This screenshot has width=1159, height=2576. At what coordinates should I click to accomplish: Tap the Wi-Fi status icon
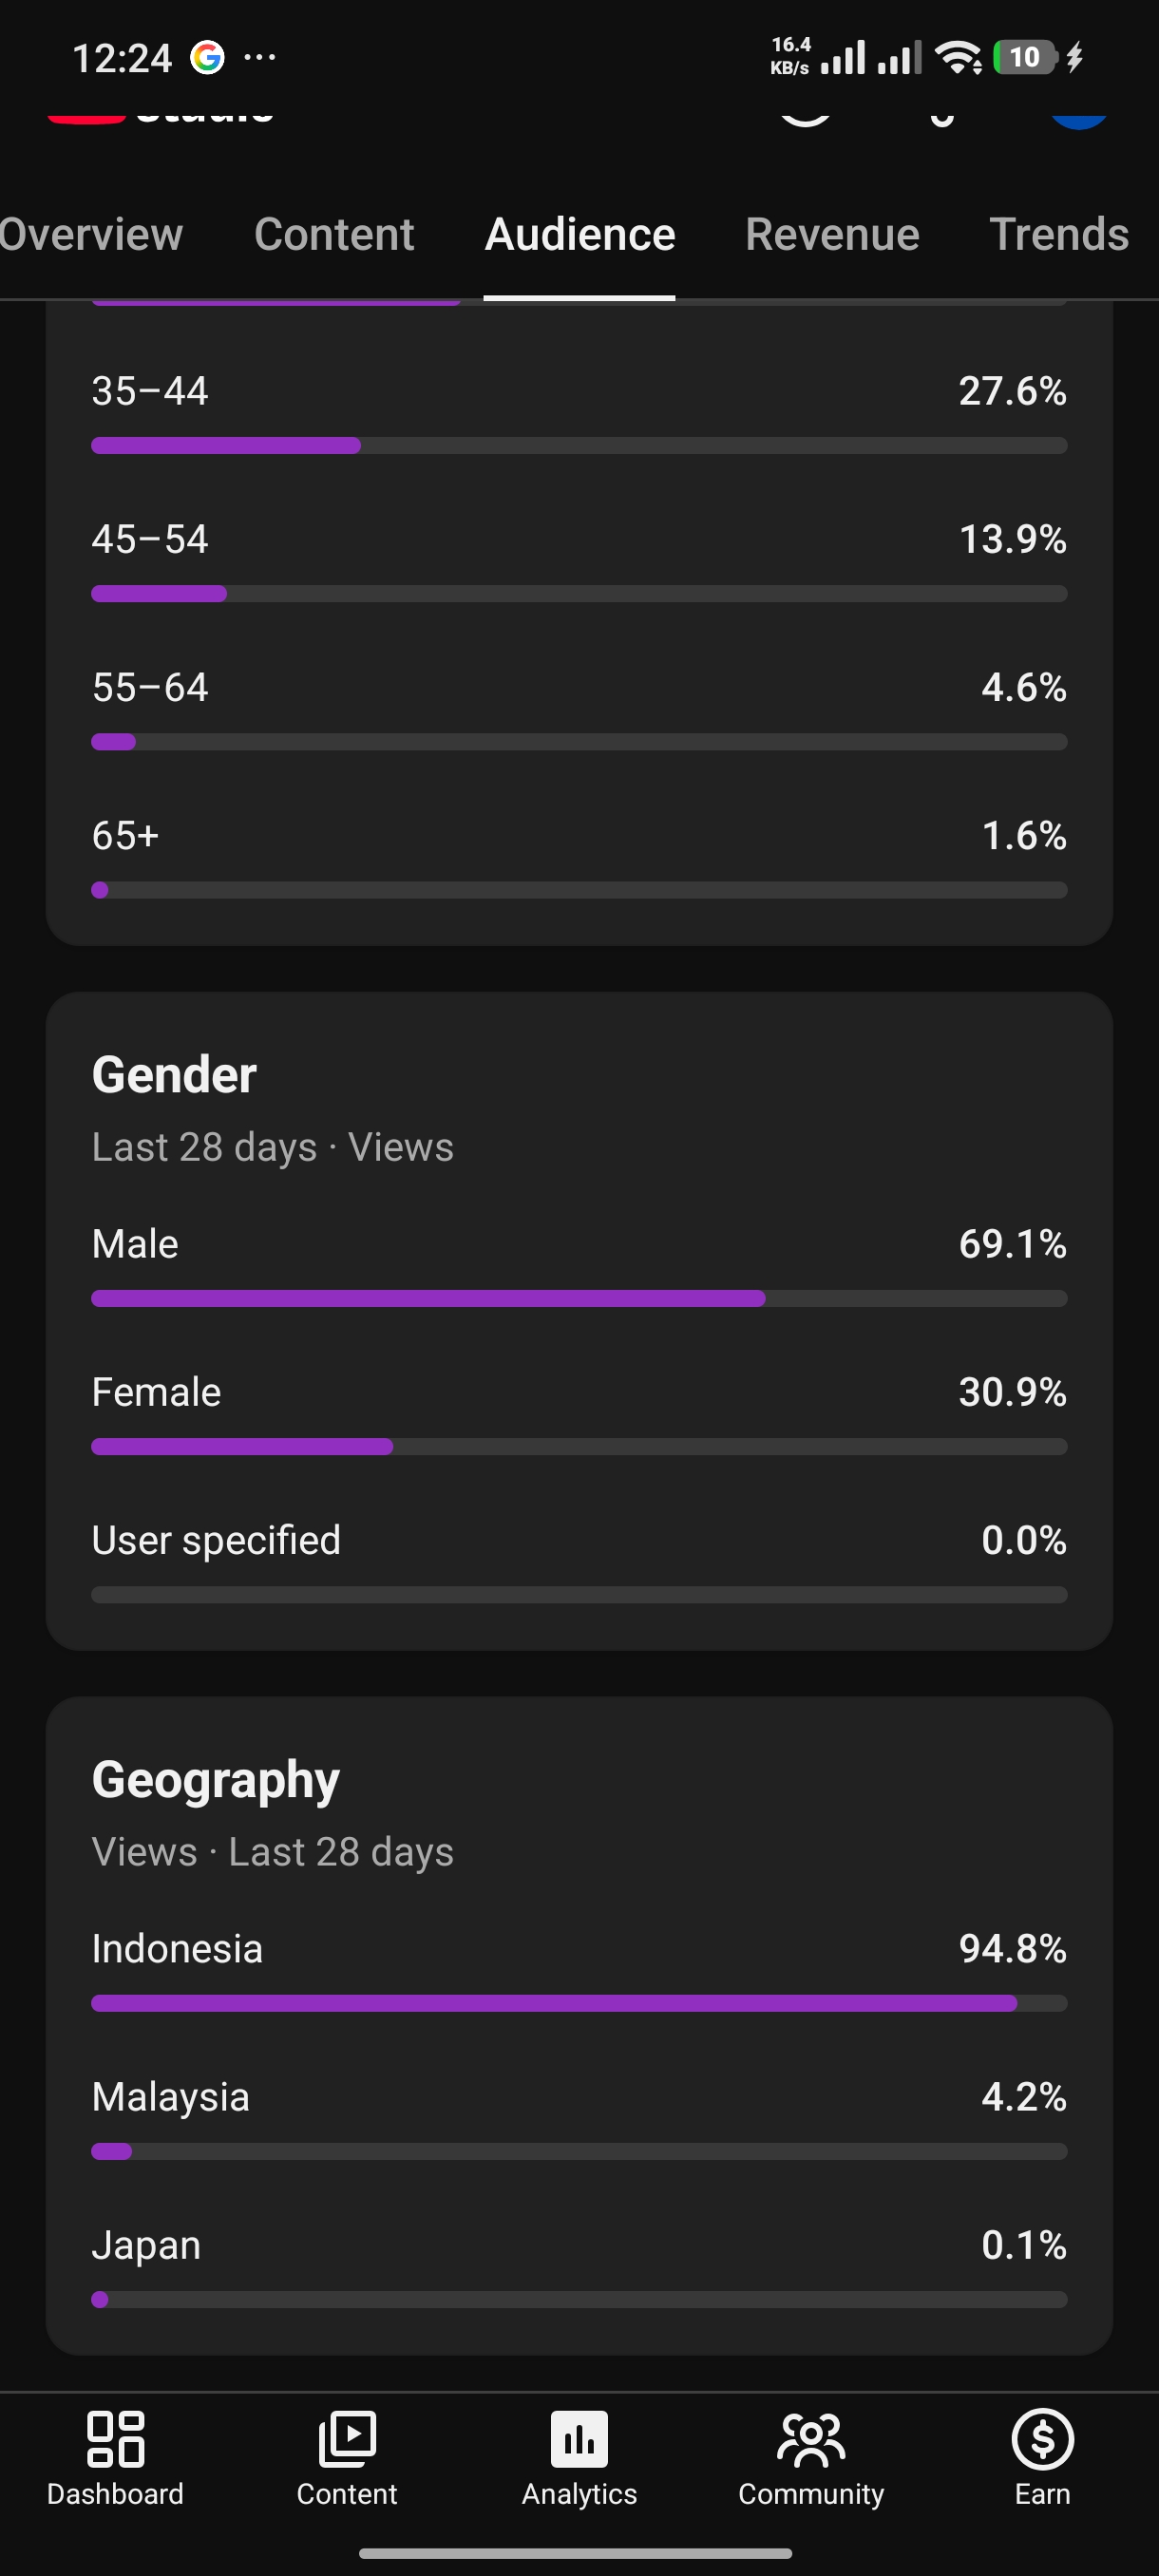click(x=959, y=58)
